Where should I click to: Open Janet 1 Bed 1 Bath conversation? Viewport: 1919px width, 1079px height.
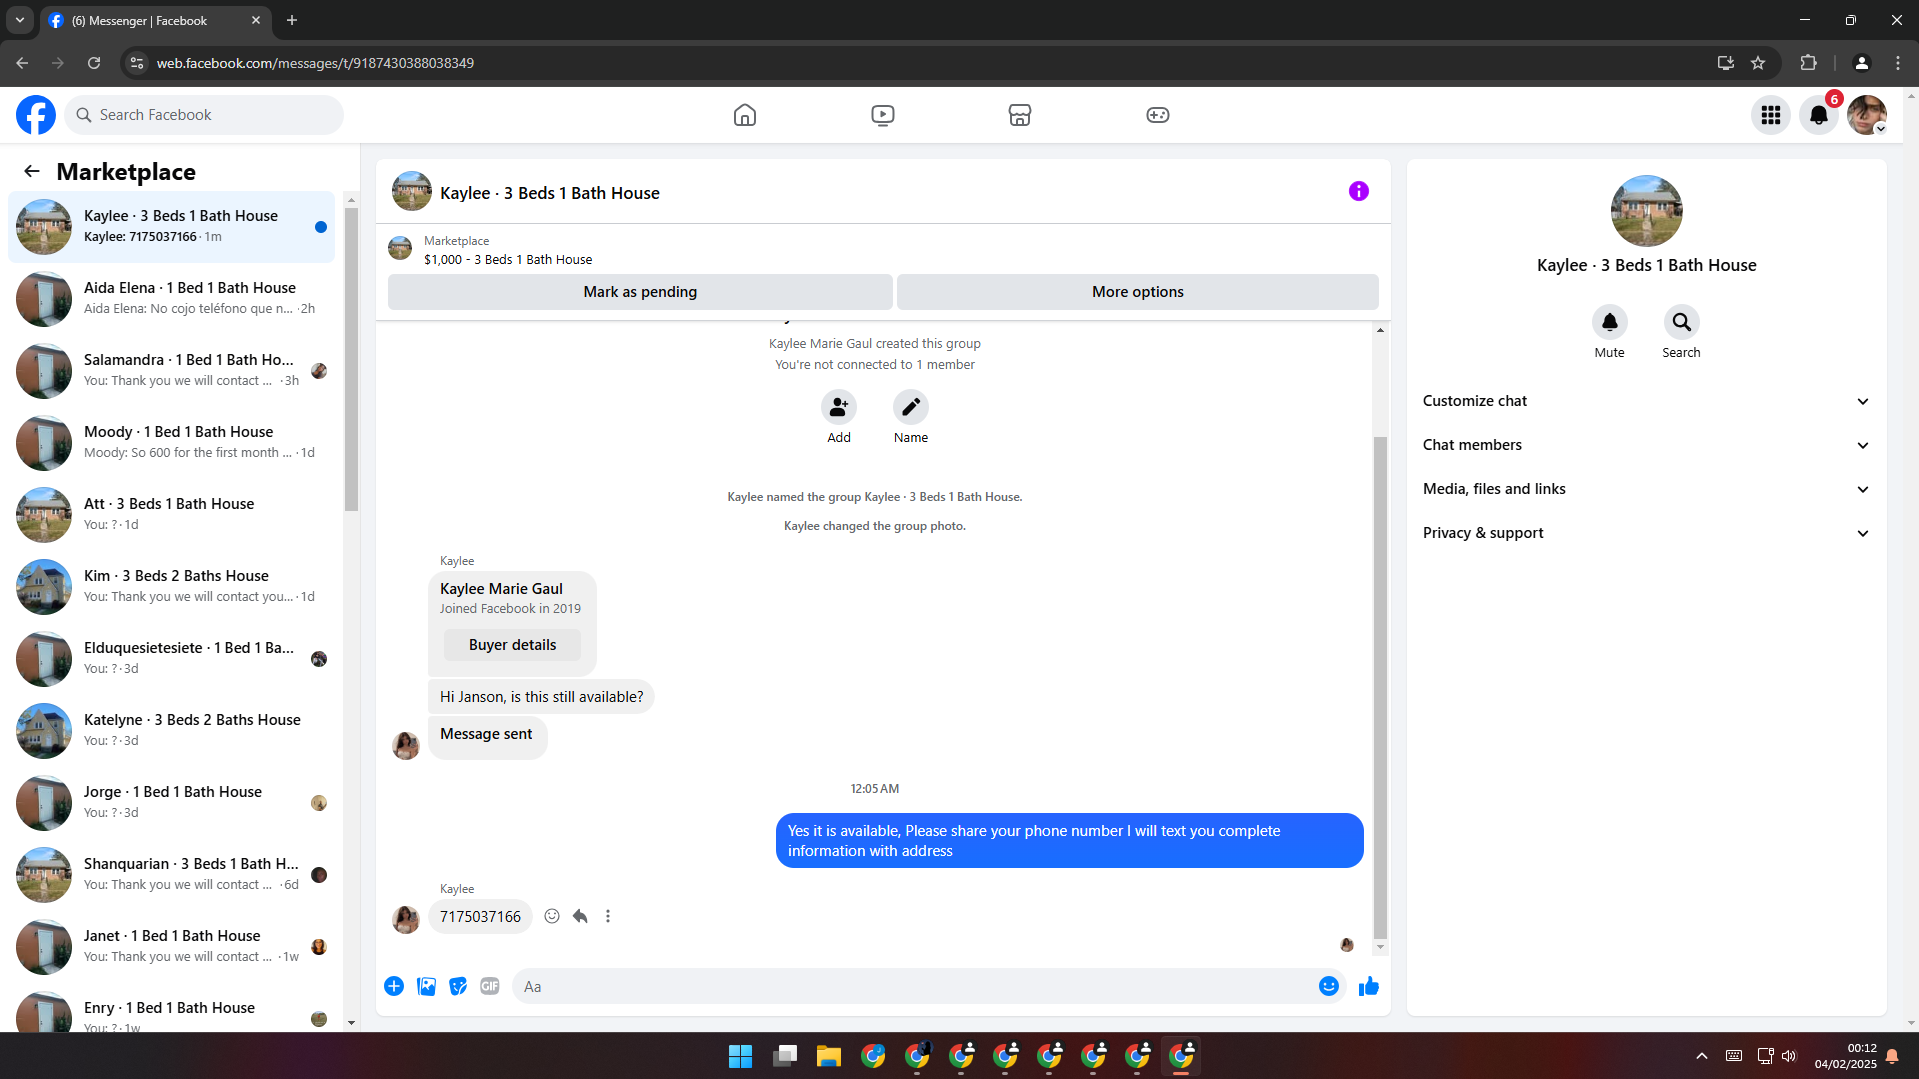point(171,946)
